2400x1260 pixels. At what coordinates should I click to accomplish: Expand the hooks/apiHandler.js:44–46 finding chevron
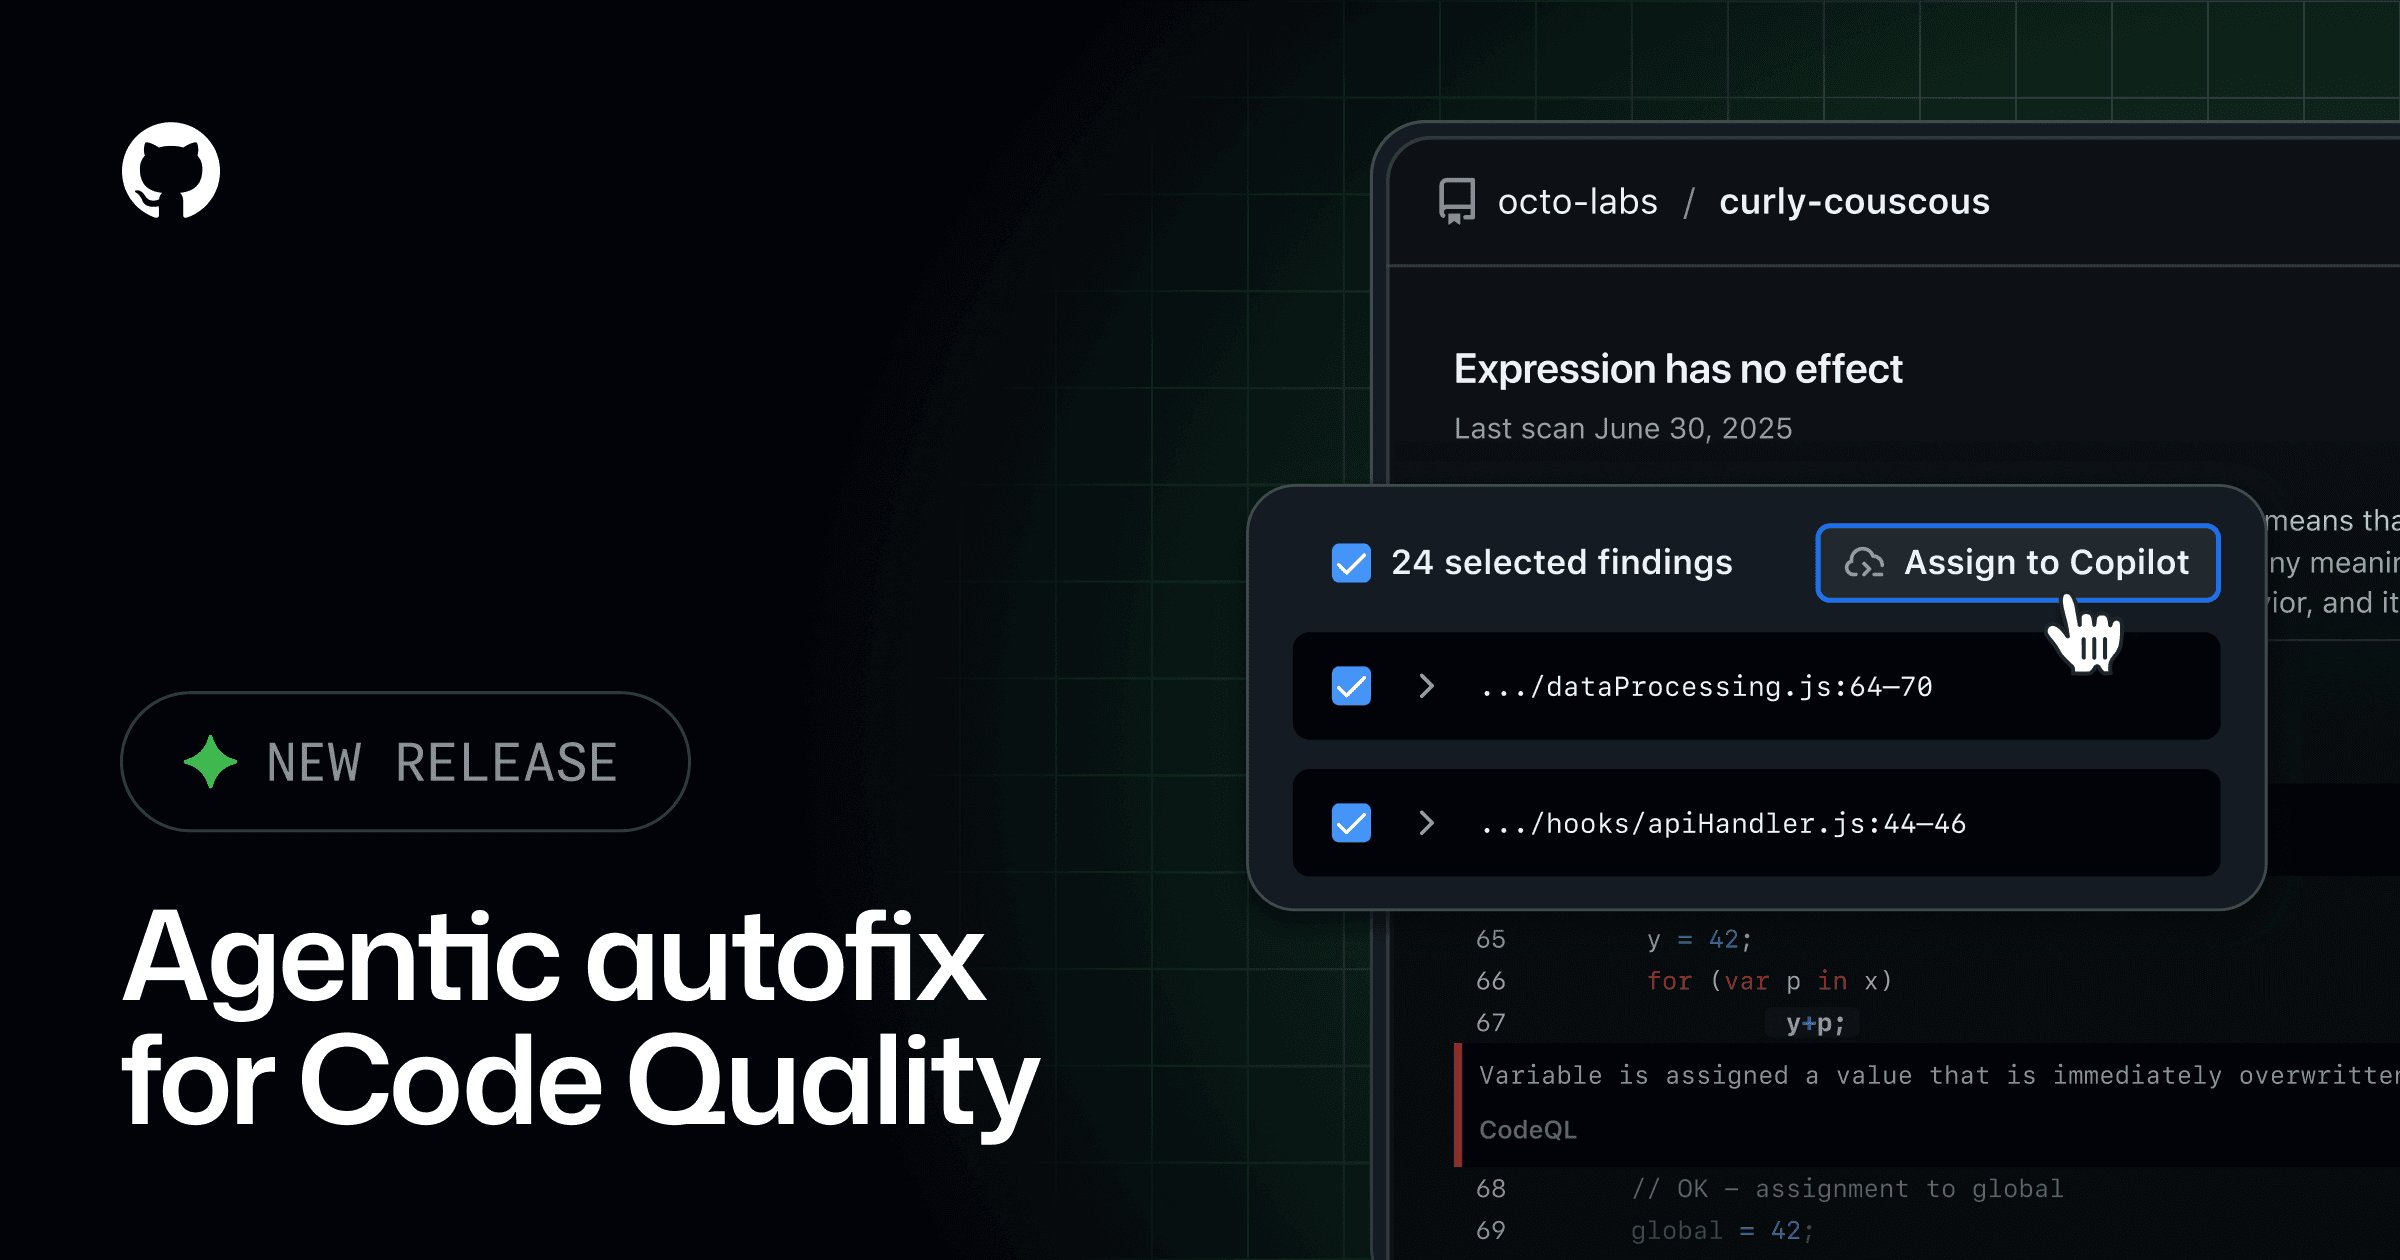point(1427,823)
